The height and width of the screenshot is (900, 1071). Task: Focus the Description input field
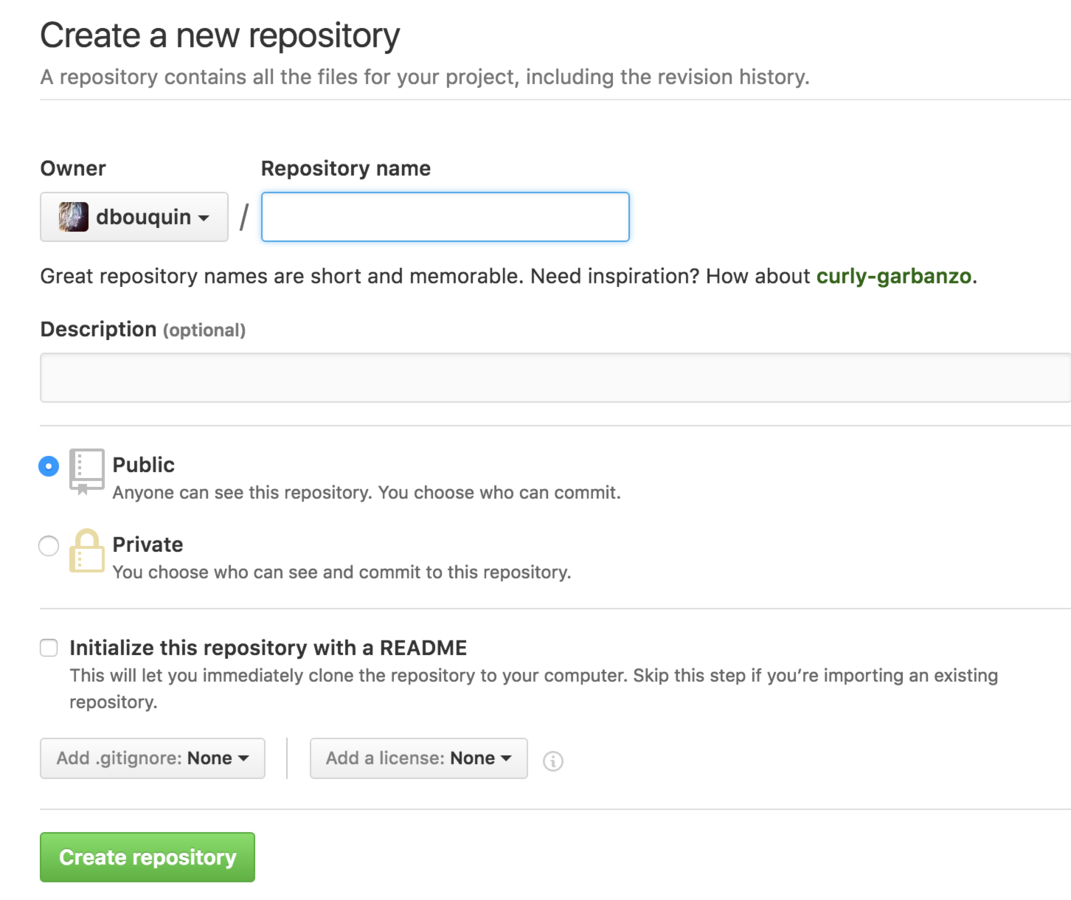click(555, 378)
